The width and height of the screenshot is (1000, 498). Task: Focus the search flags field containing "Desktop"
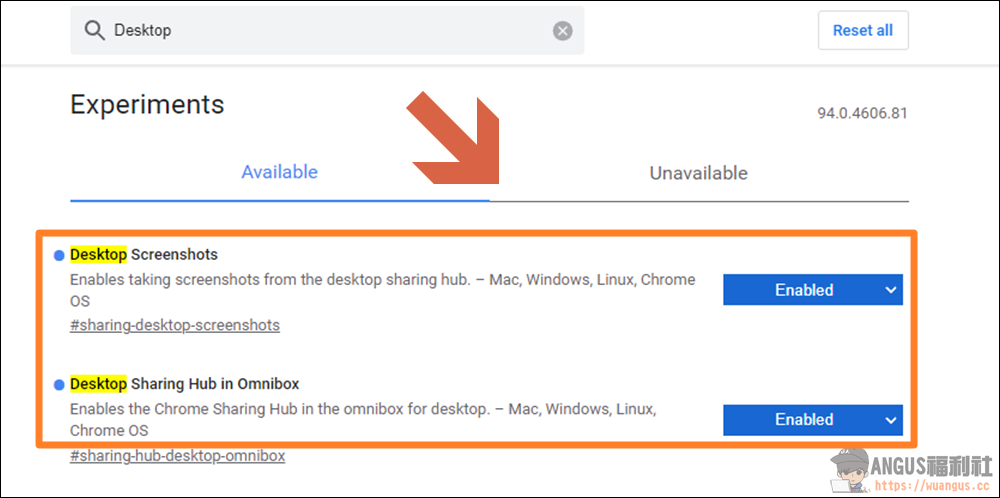[330, 31]
